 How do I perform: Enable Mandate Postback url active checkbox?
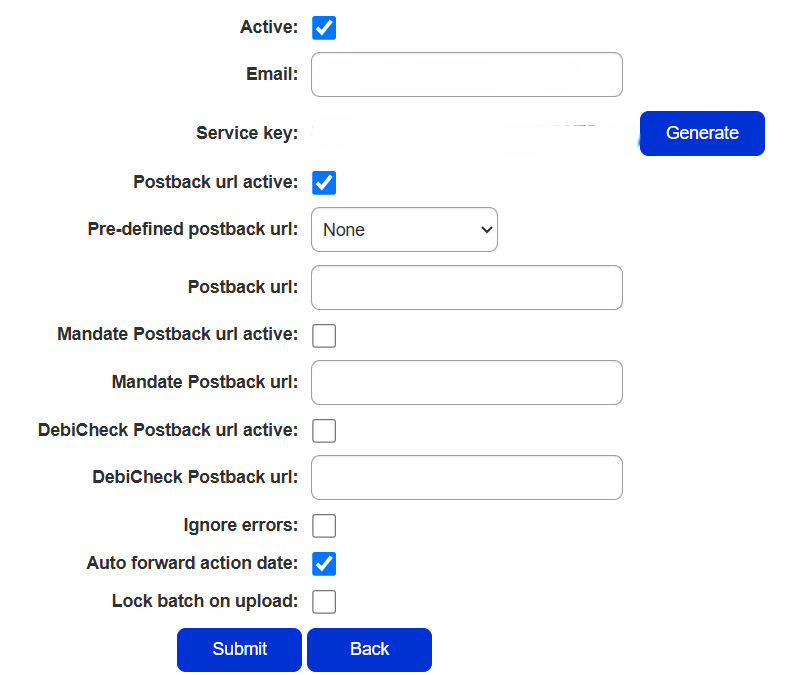point(324,335)
